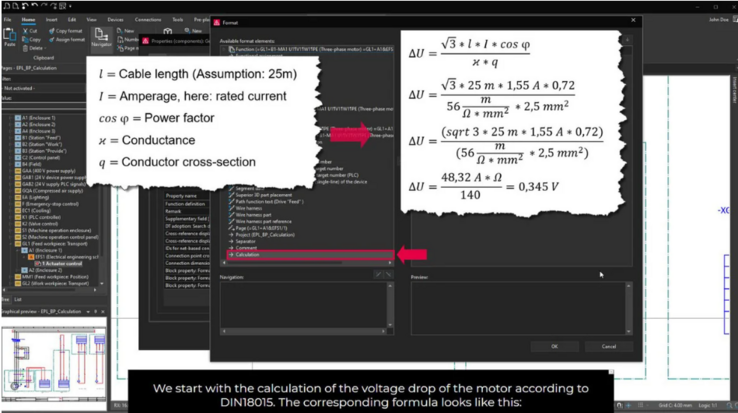Screen dimensions: 738x413
Task: Open the Delete dropdown in Clipboard group
Action: coord(36,47)
